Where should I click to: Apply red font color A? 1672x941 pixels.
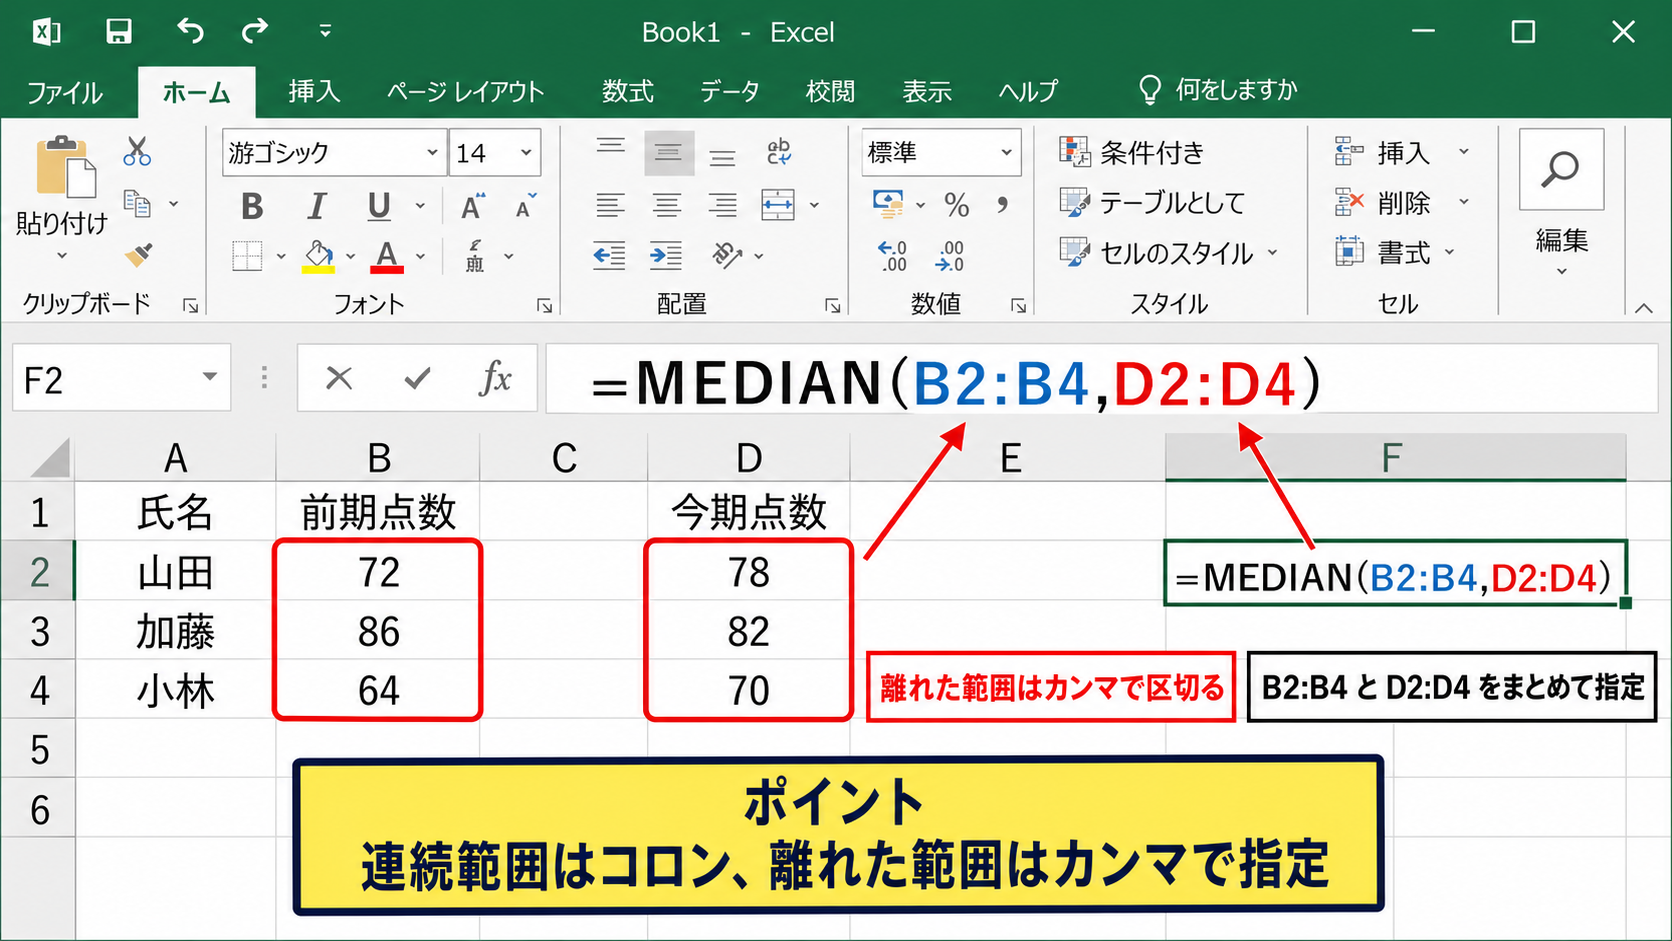(387, 256)
